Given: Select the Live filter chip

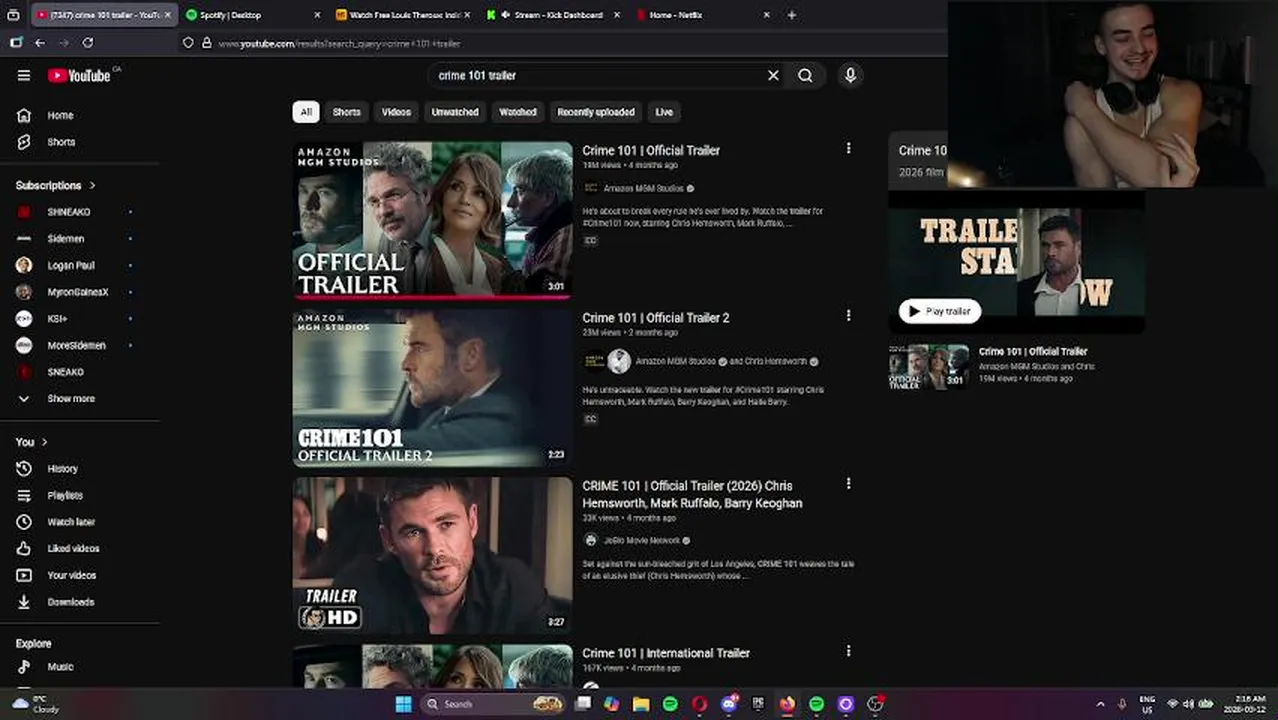Looking at the screenshot, I should [664, 112].
